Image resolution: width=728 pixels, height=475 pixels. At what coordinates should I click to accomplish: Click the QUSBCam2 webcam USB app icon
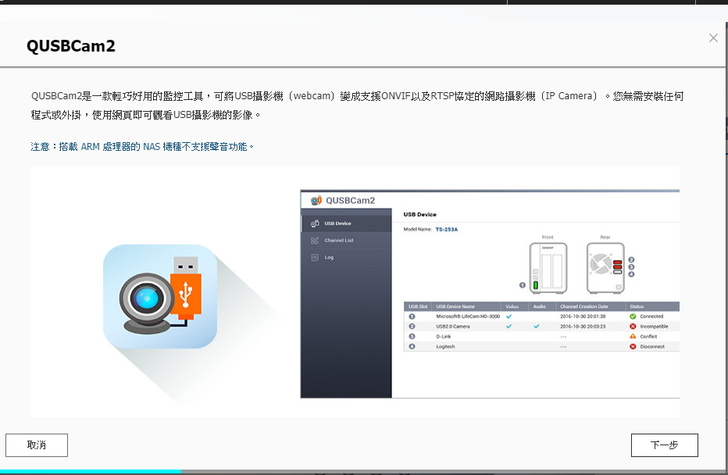tap(160, 296)
